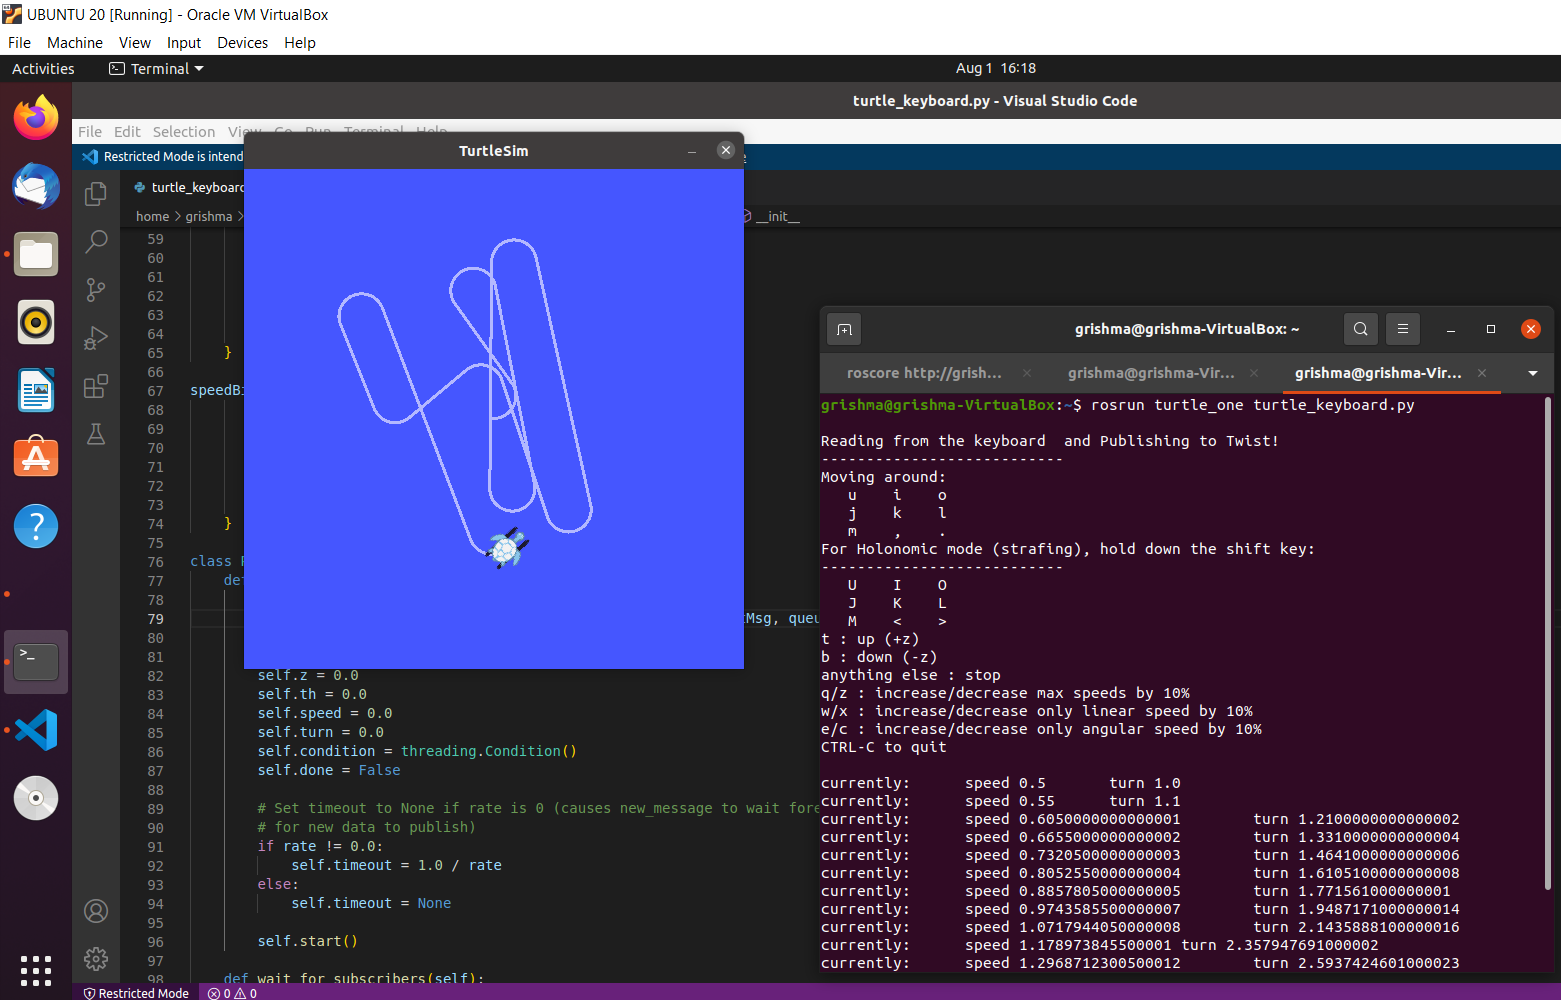Open the Machine menu in VirtualBox
The height and width of the screenshot is (1000, 1561).
coord(74,42)
